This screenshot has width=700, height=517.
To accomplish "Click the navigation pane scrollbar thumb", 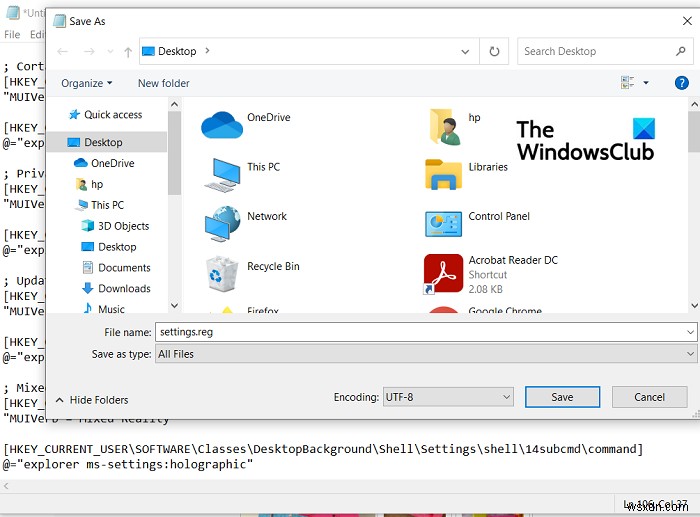I will [x=175, y=153].
